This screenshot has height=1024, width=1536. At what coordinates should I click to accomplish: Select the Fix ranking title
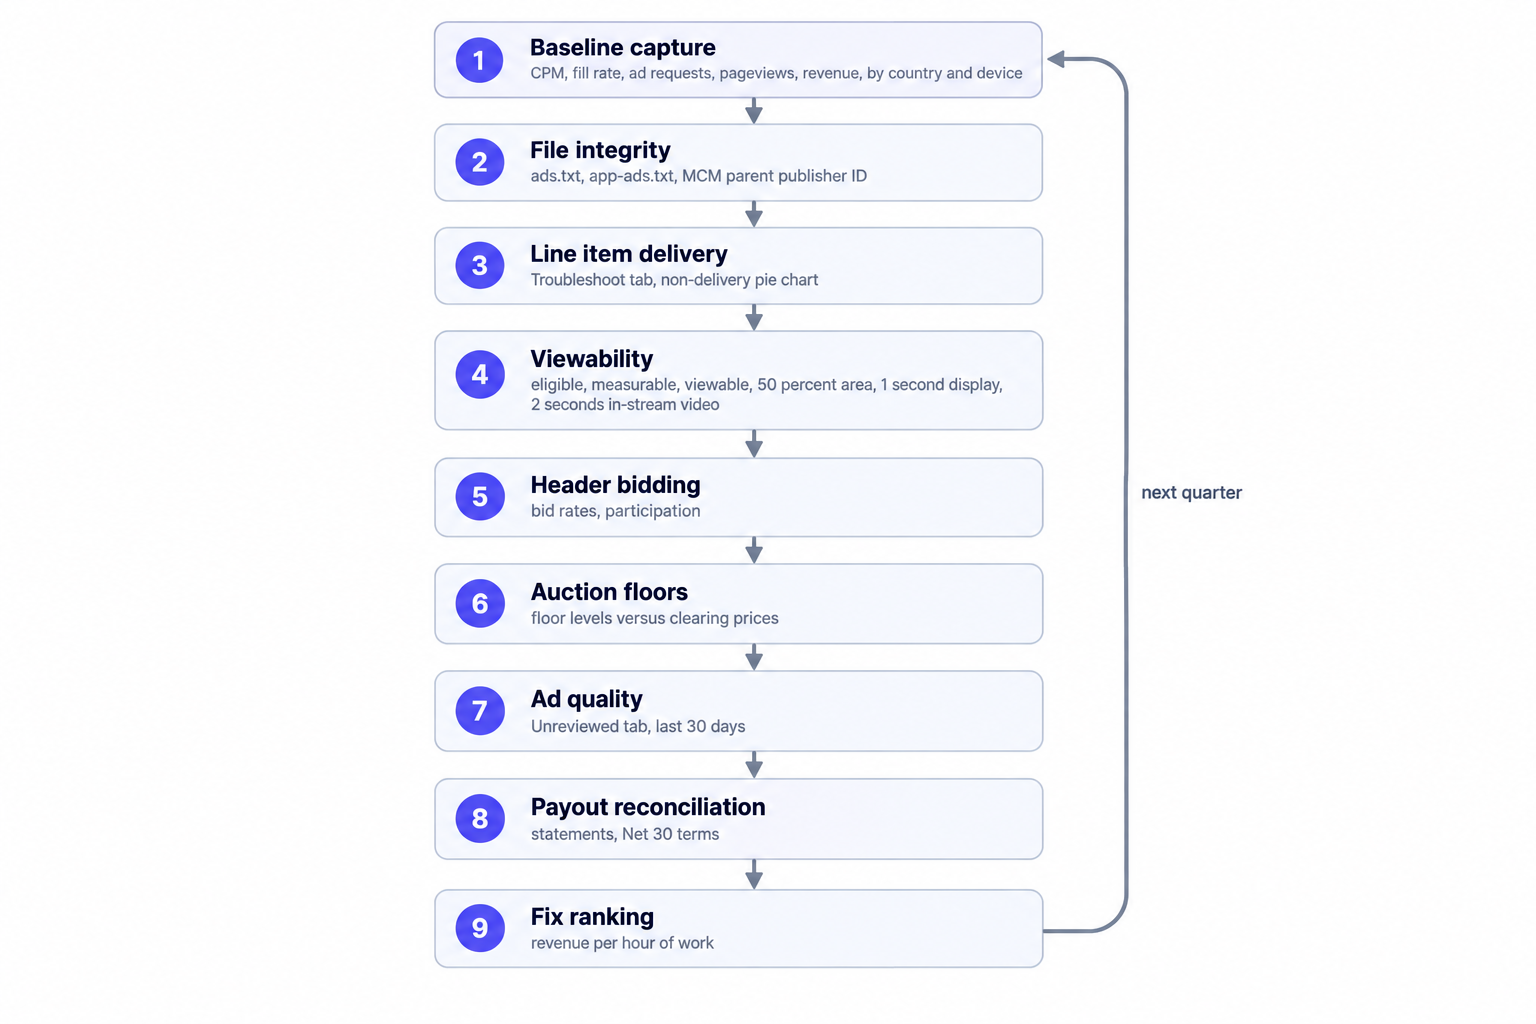click(592, 917)
